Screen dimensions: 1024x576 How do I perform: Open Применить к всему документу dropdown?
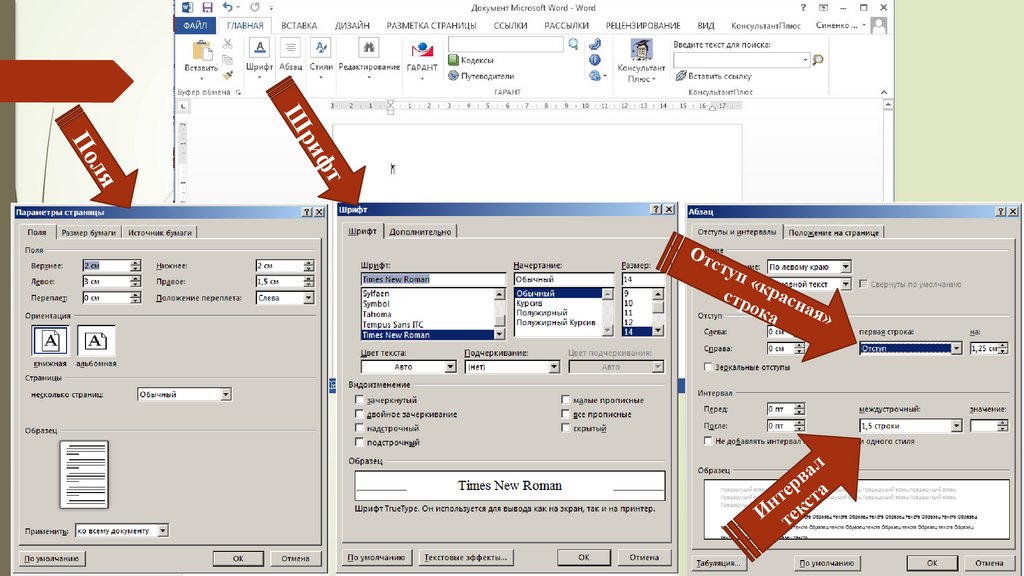122,531
